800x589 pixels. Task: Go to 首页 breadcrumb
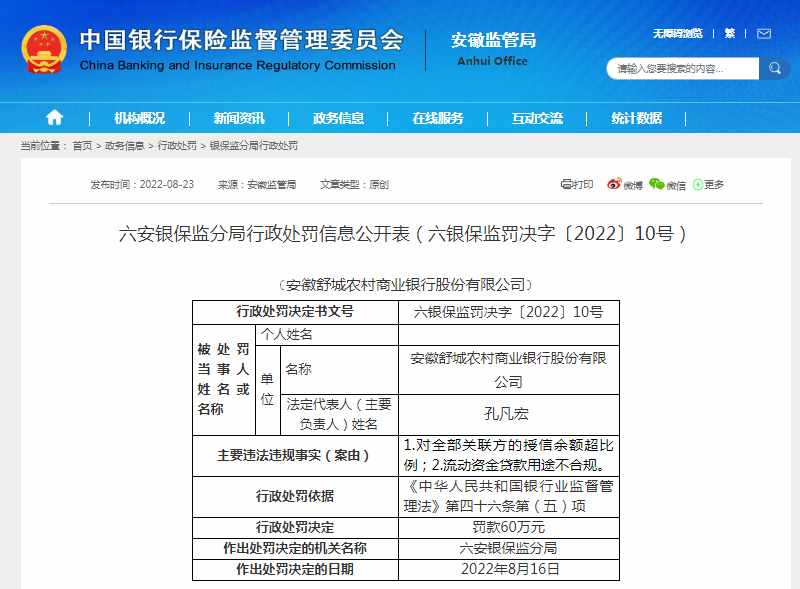[x=82, y=146]
